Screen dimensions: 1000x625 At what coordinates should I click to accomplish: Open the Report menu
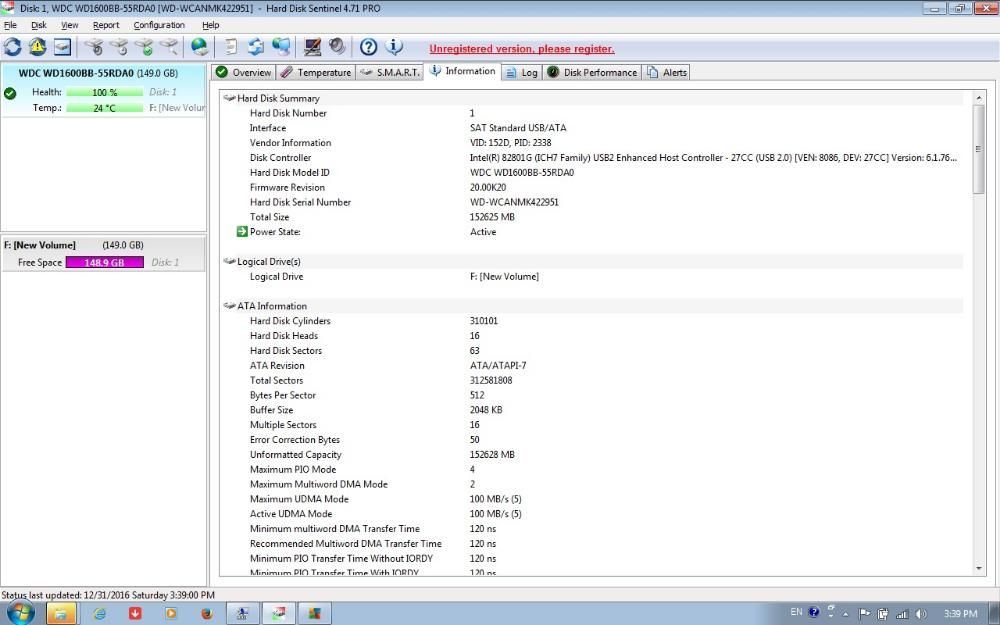[106, 25]
